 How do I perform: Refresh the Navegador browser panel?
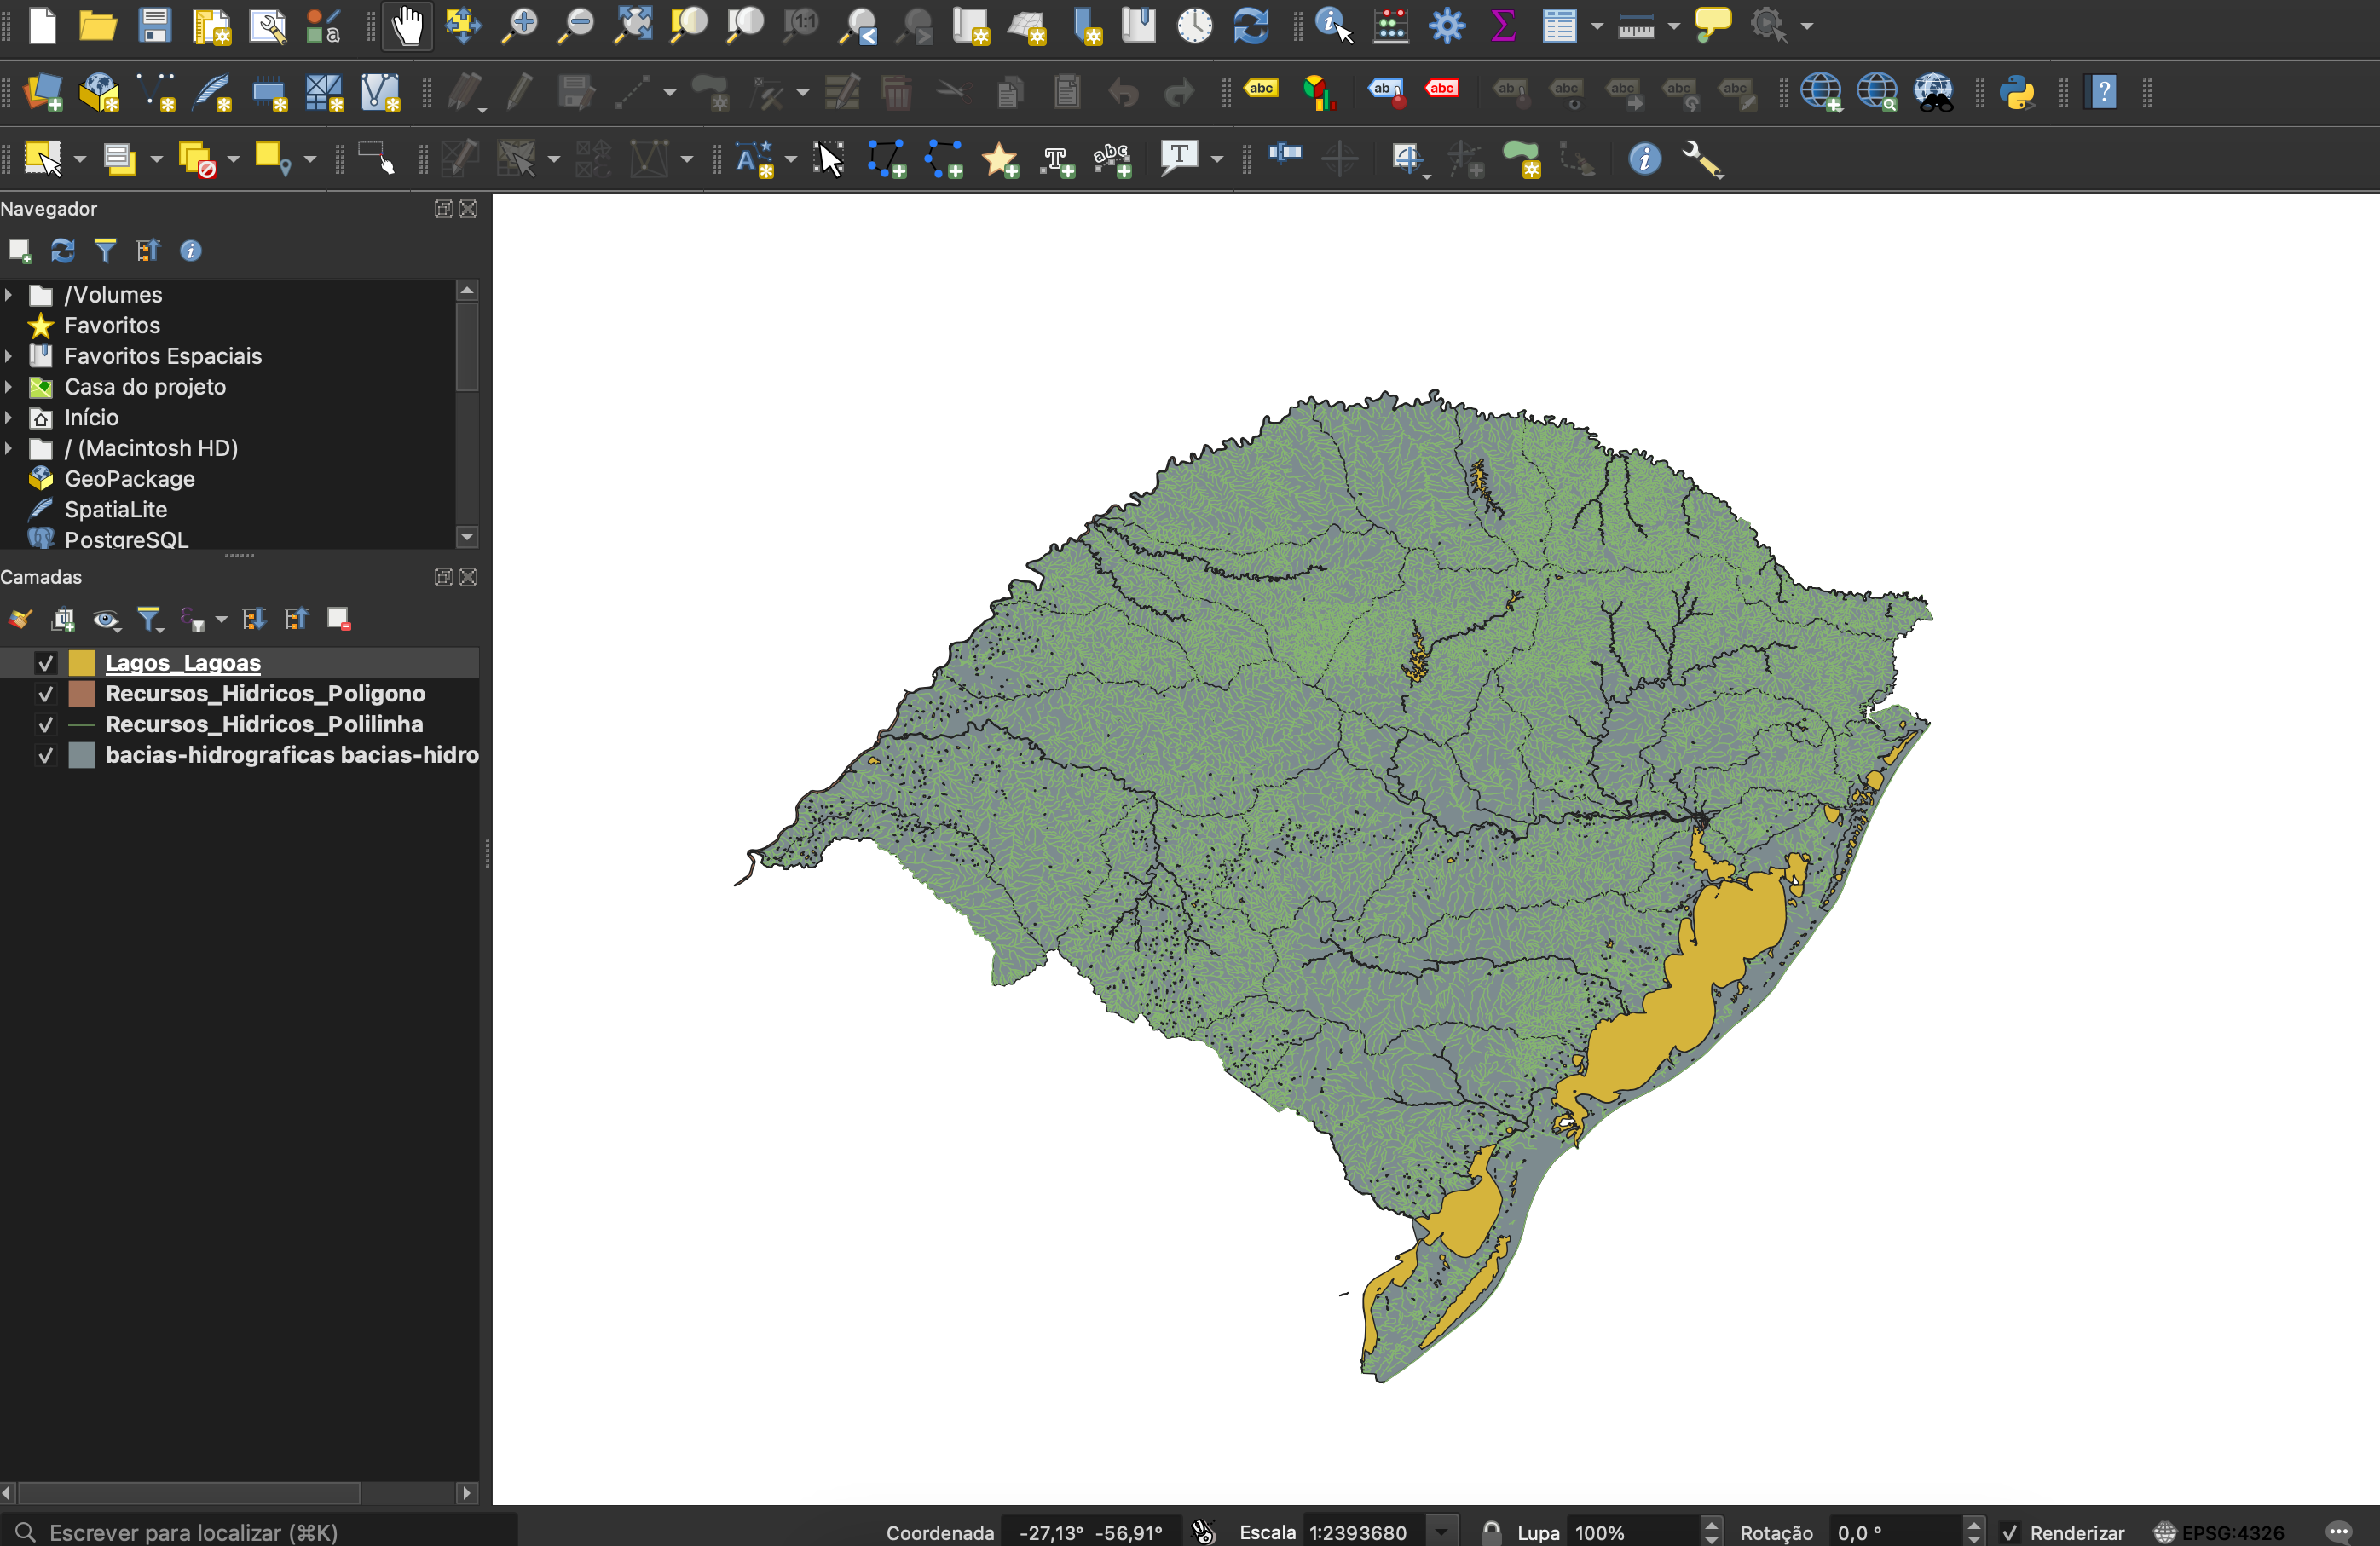tap(63, 251)
